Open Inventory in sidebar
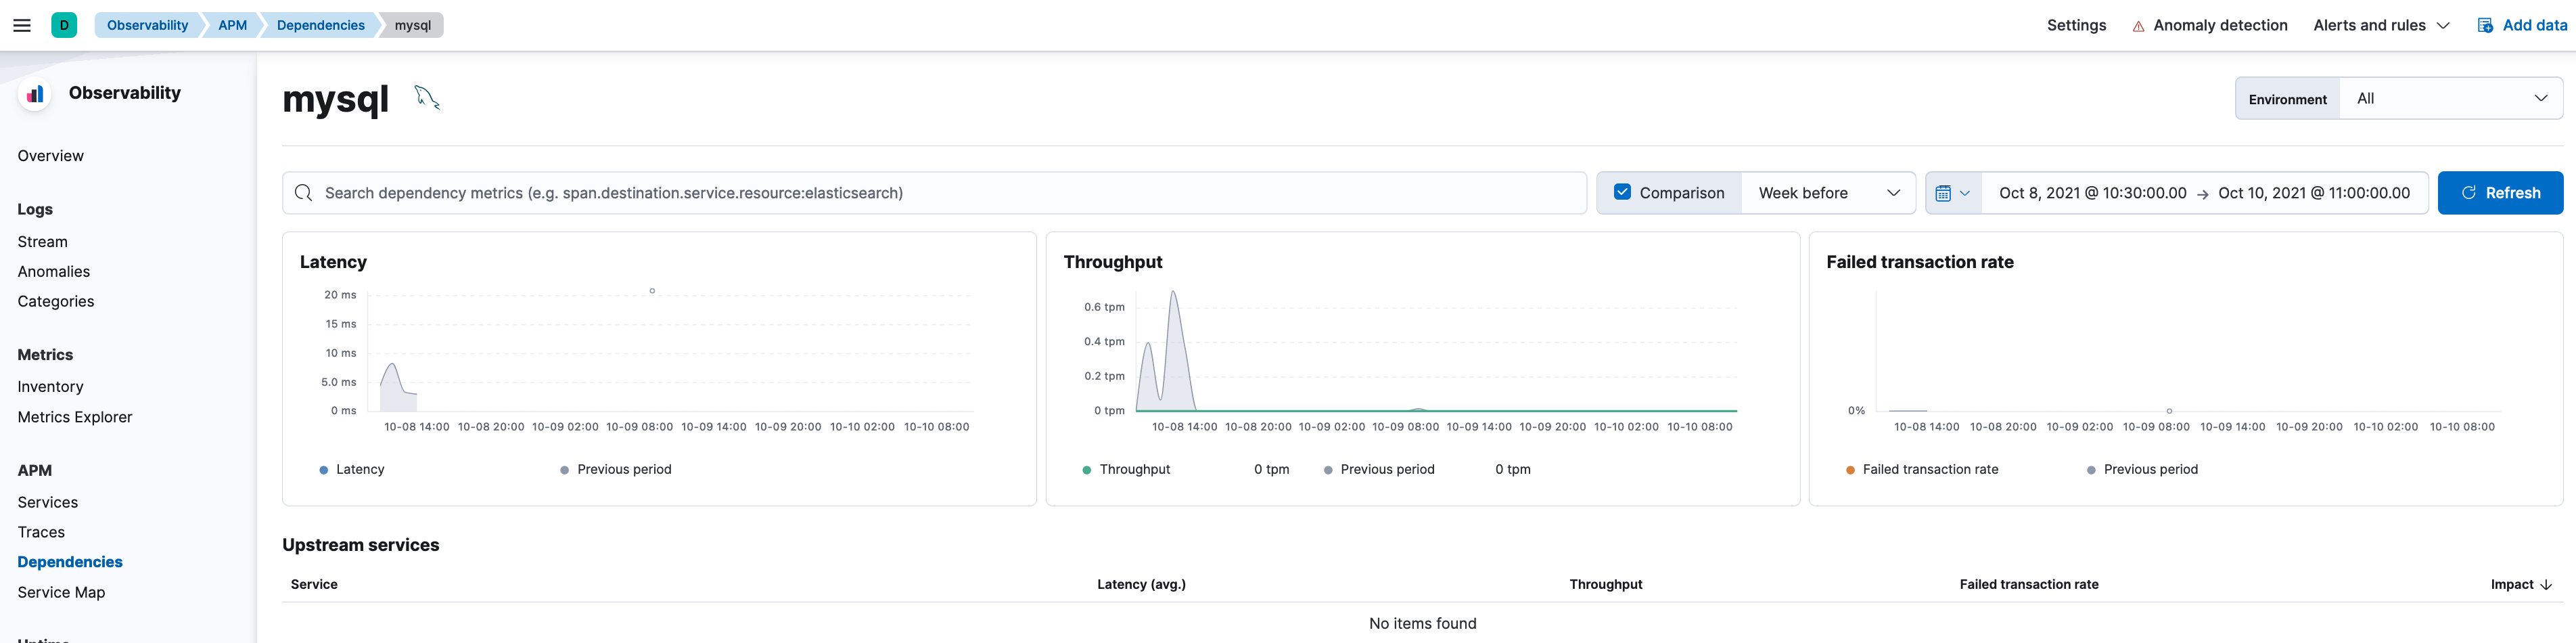 click(51, 387)
